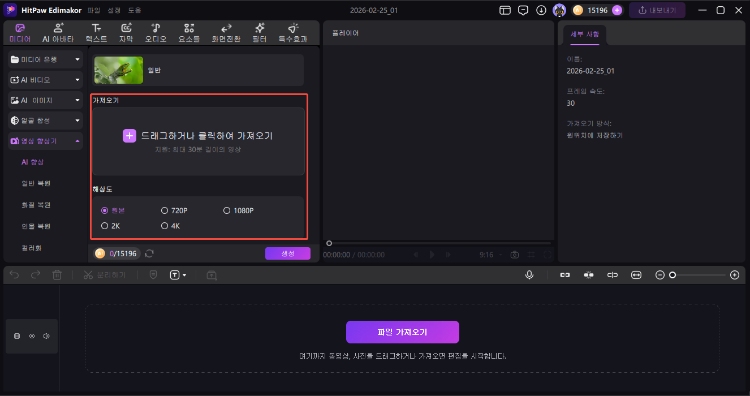Open the 화면전환 transitions tab

pos(226,33)
